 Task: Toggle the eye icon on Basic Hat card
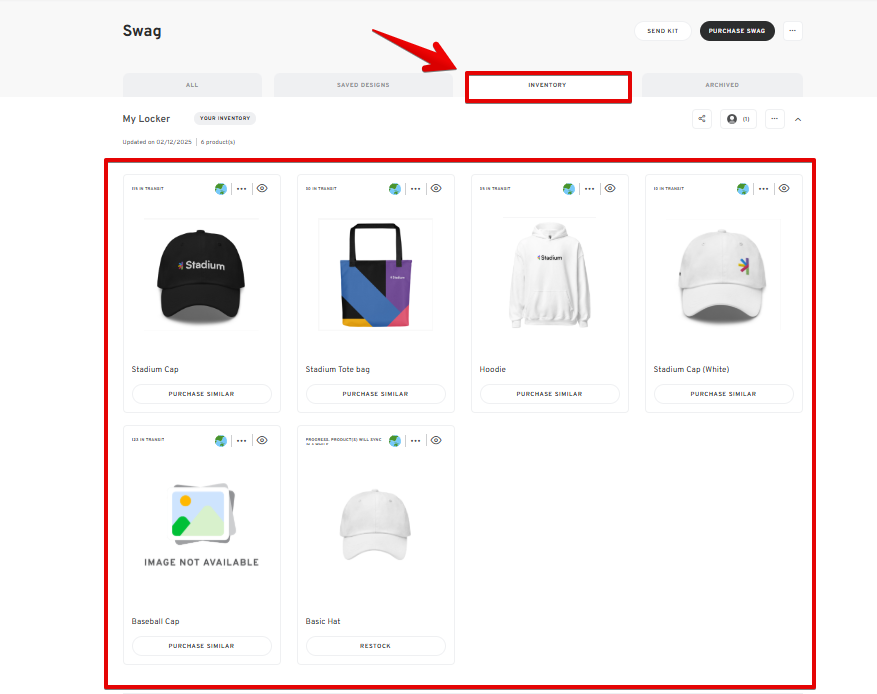(x=436, y=440)
